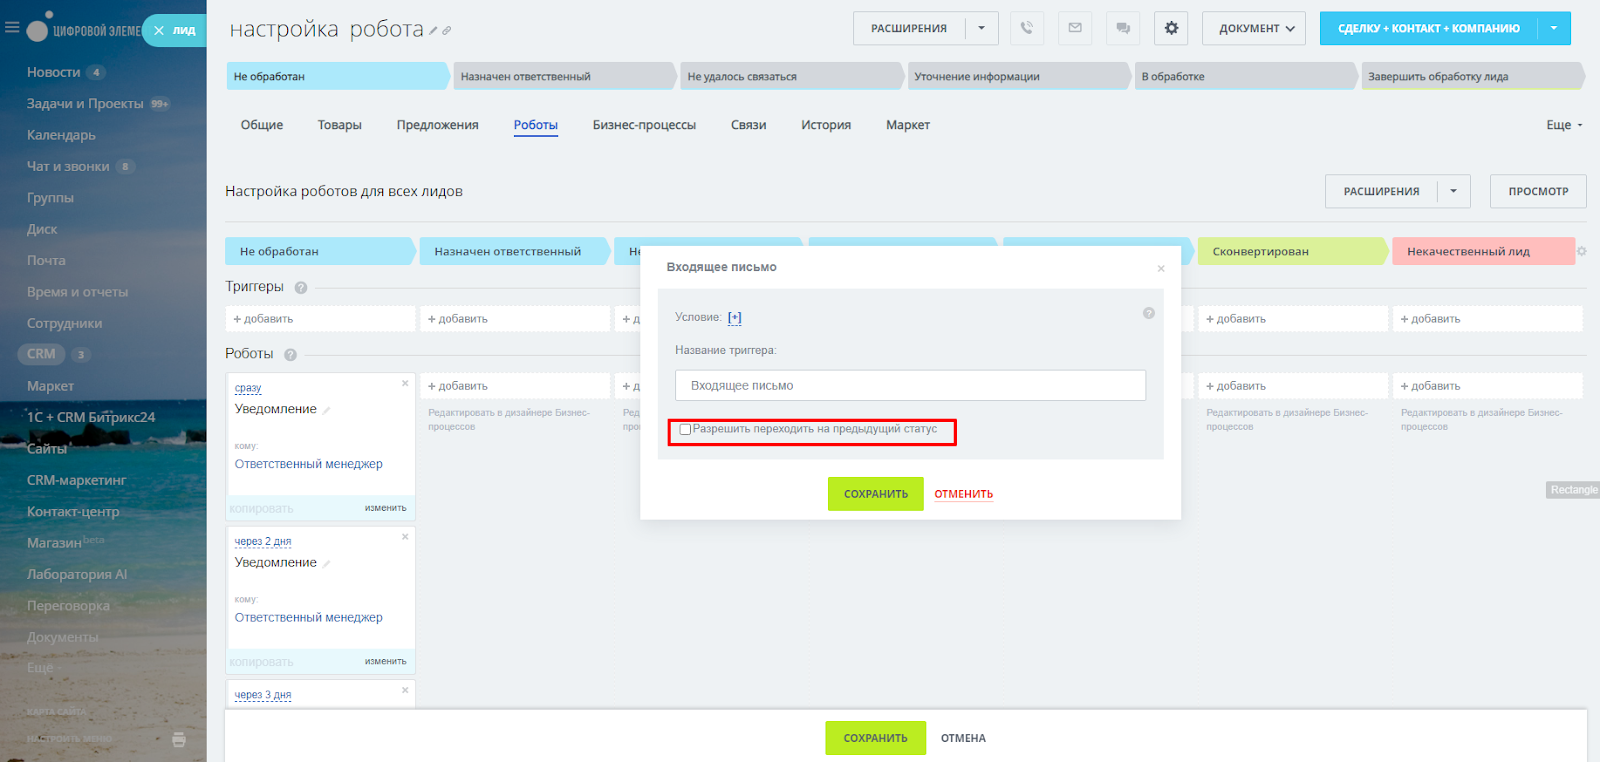Click the help icon next to Роботы
The width and height of the screenshot is (1600, 762).
click(290, 355)
